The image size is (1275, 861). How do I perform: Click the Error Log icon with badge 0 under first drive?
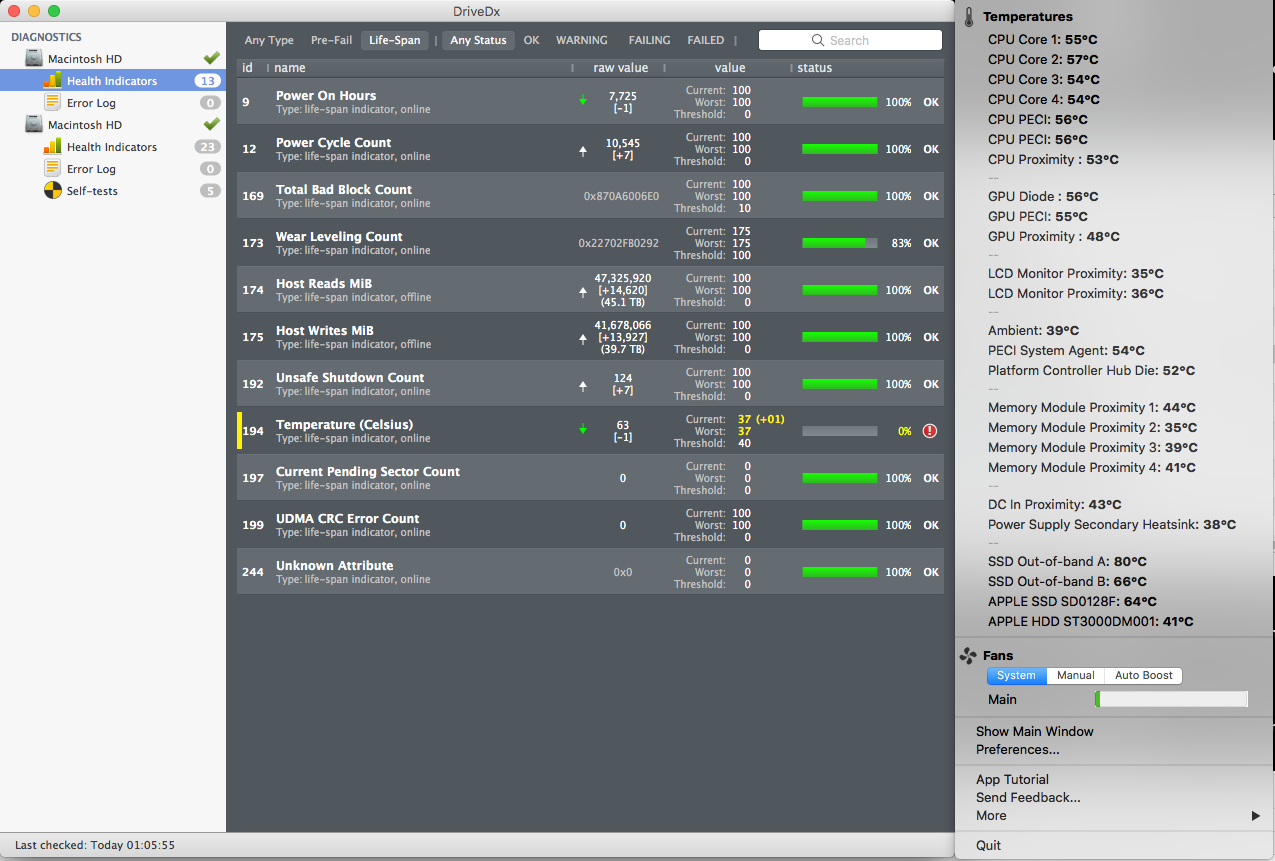53,102
